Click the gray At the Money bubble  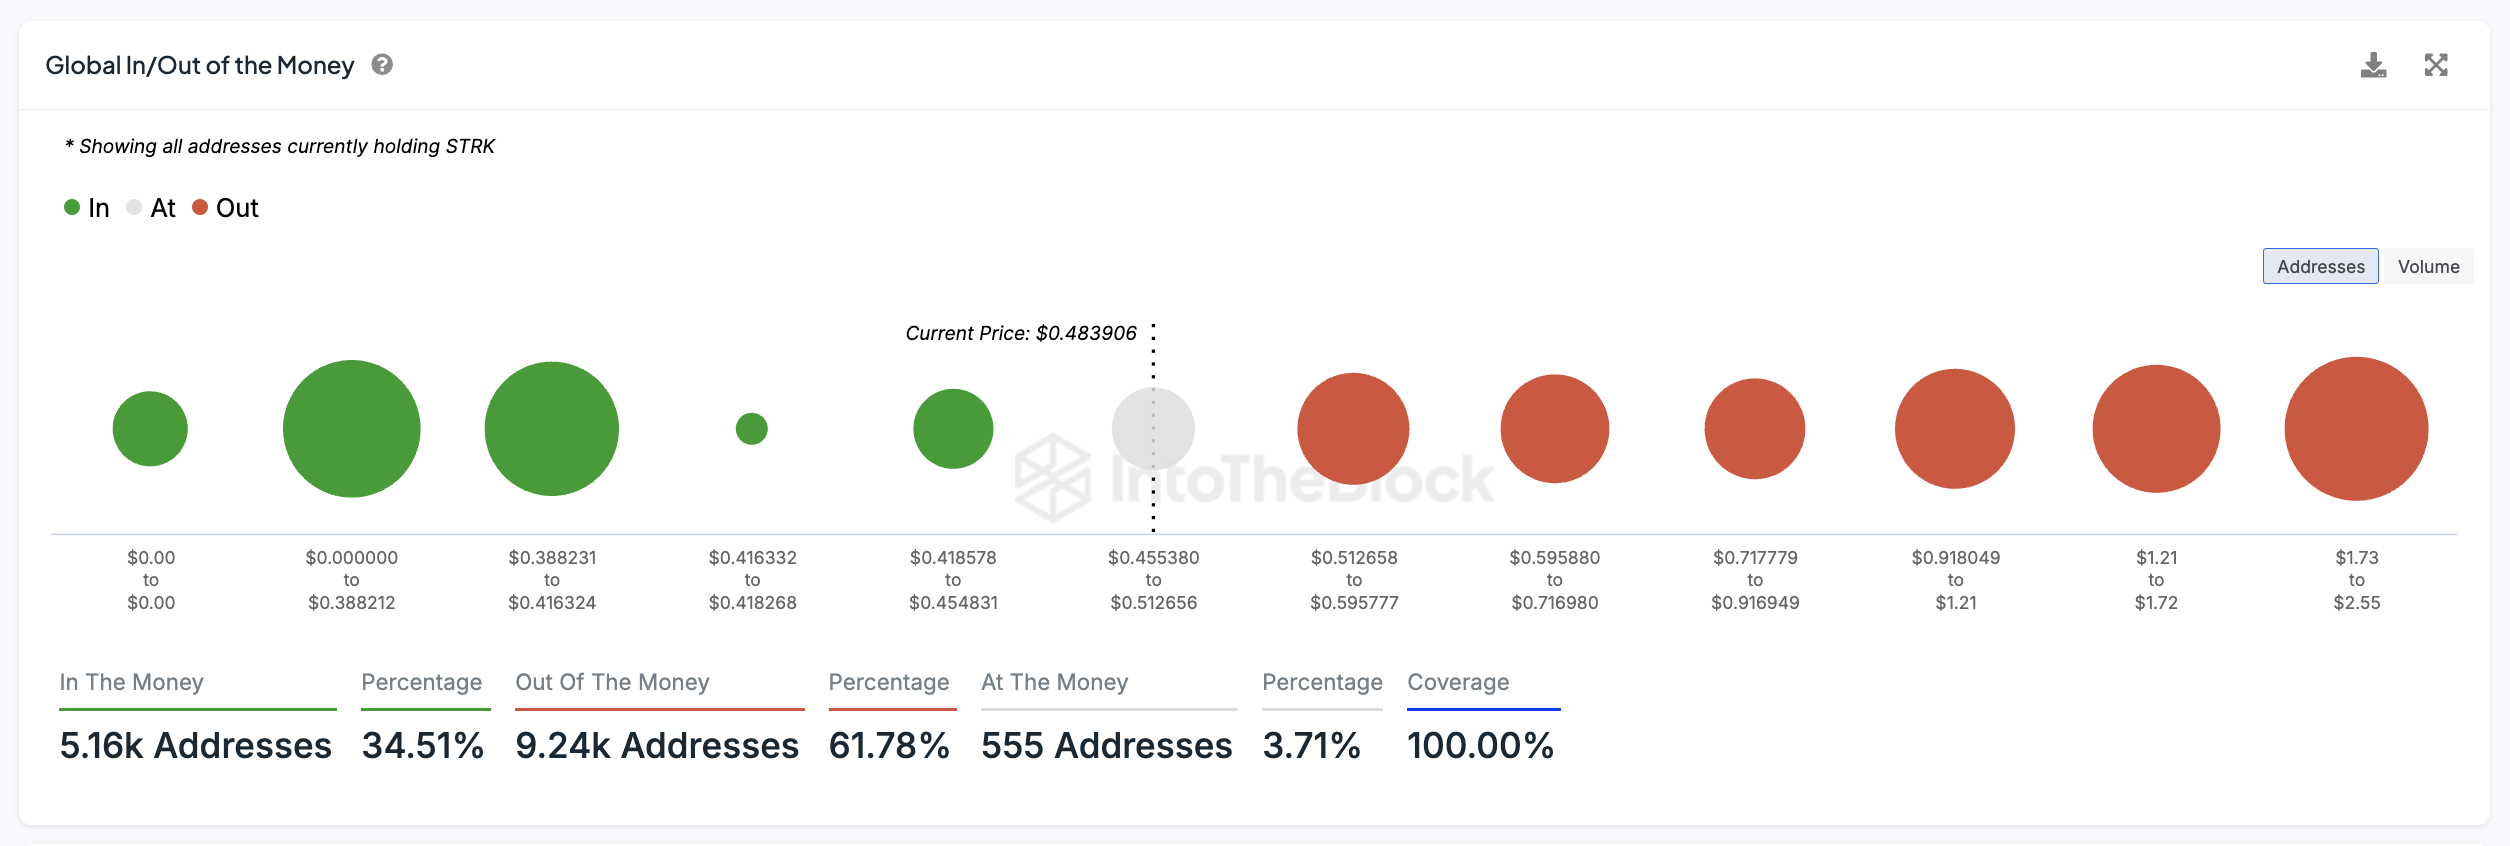tap(1153, 429)
